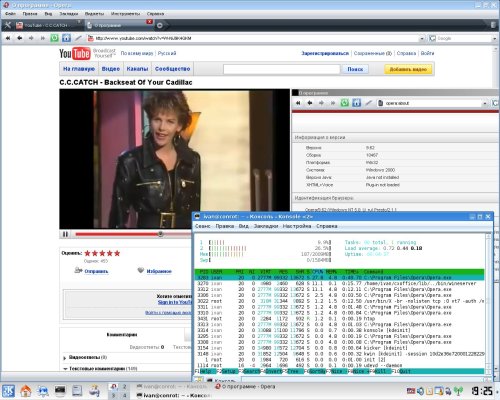
Task: Click the video progress slider knob
Action: point(160,234)
